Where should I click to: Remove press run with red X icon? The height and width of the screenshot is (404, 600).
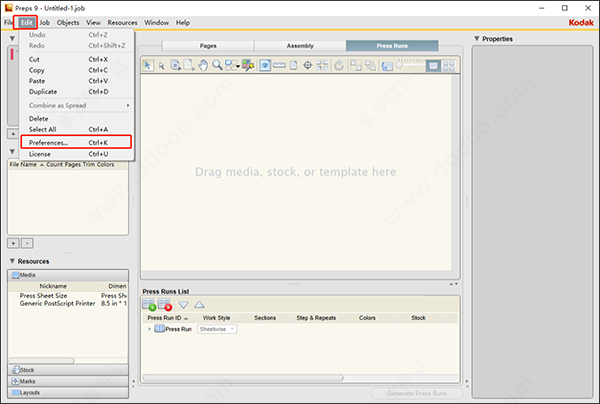click(165, 305)
